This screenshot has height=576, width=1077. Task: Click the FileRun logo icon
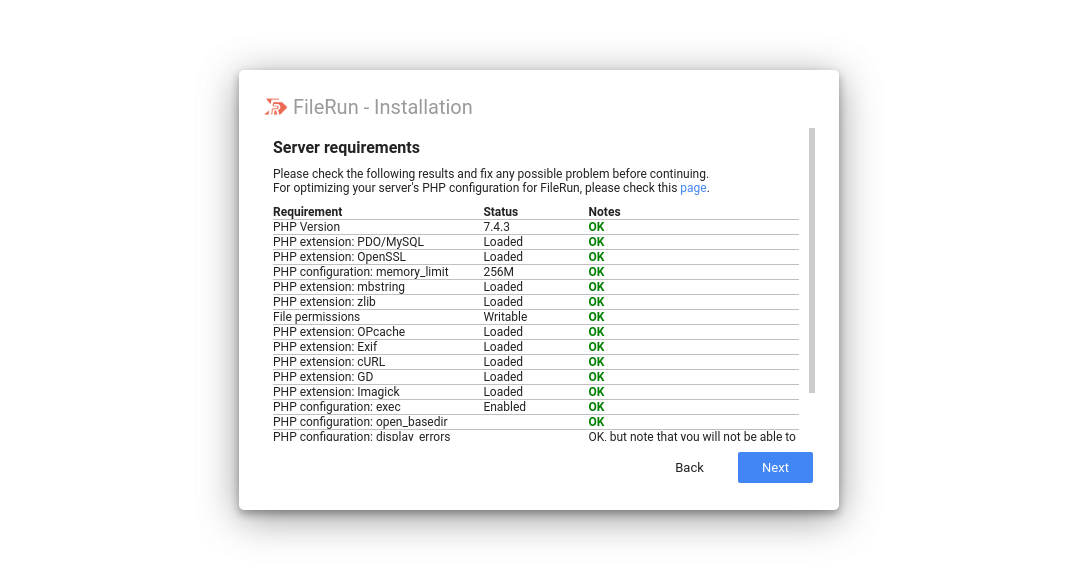[x=276, y=107]
